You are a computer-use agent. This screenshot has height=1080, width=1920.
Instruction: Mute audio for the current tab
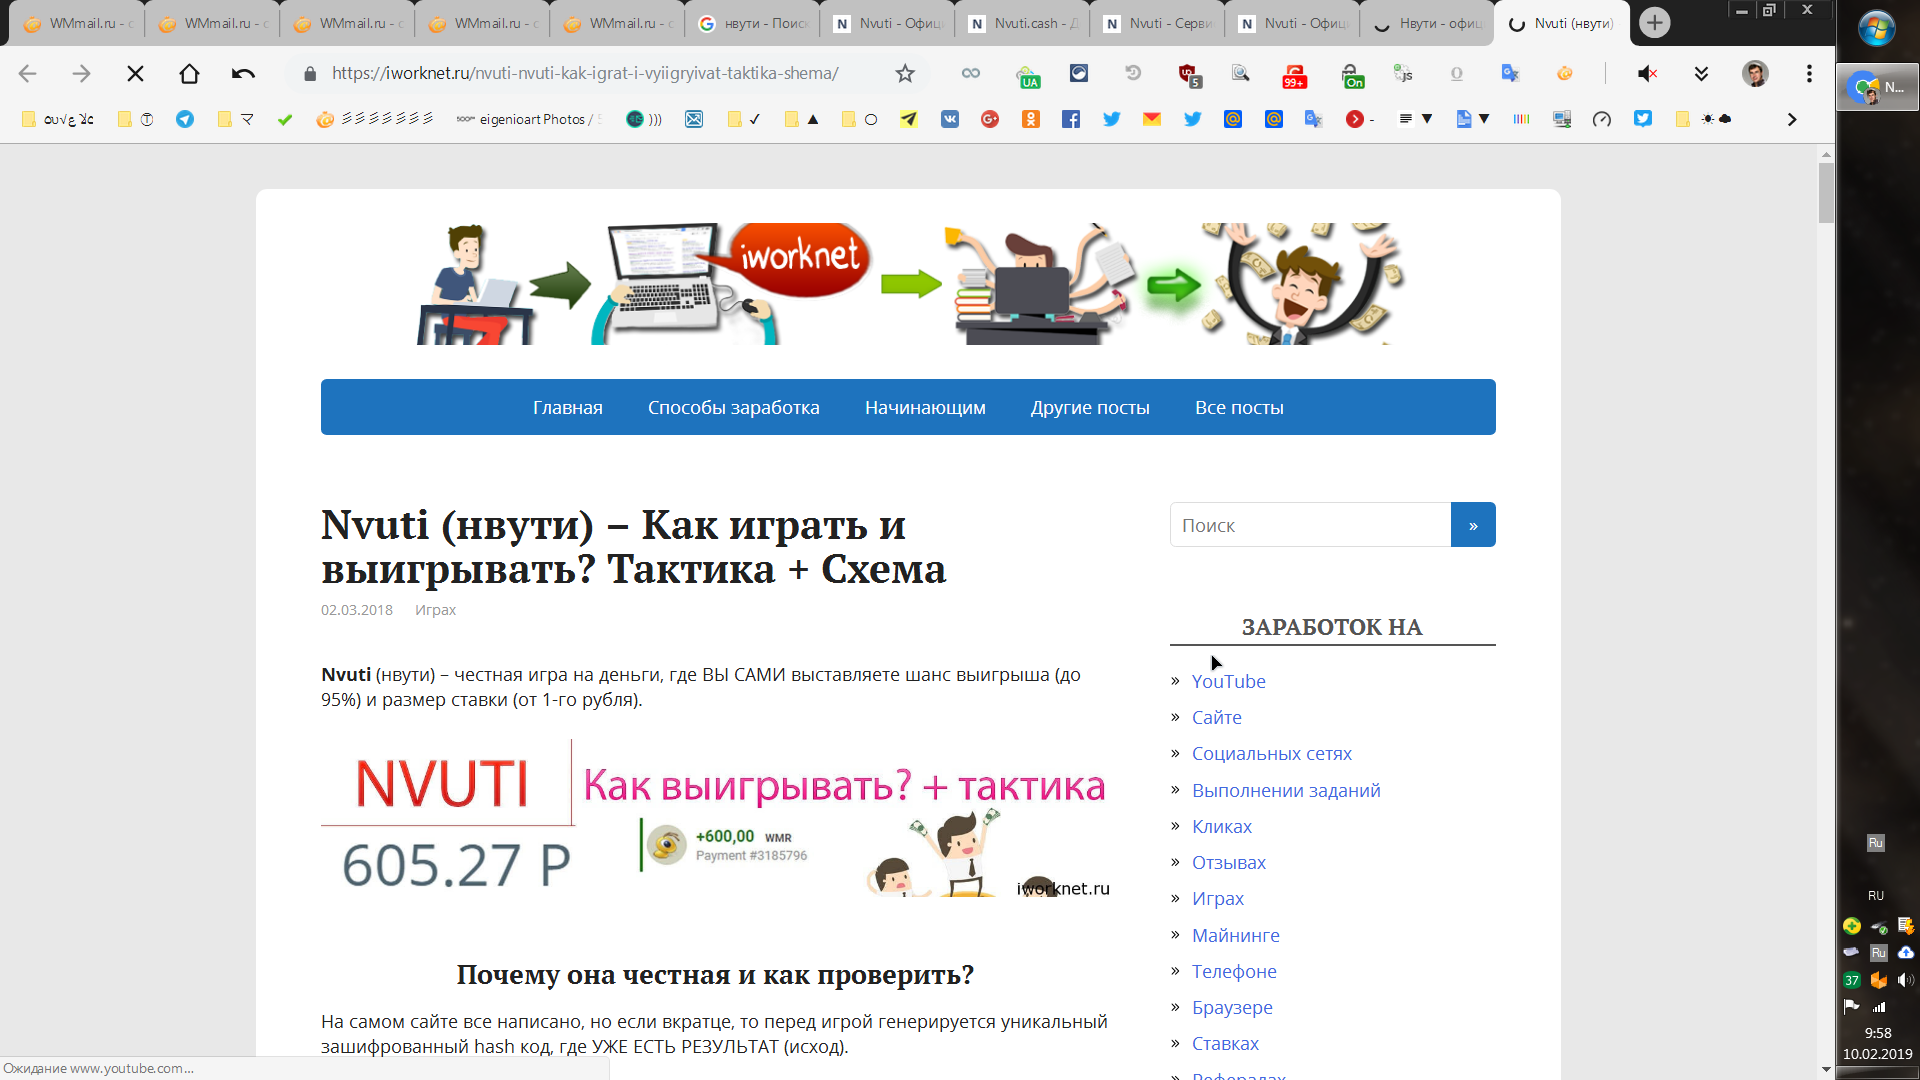point(1649,73)
